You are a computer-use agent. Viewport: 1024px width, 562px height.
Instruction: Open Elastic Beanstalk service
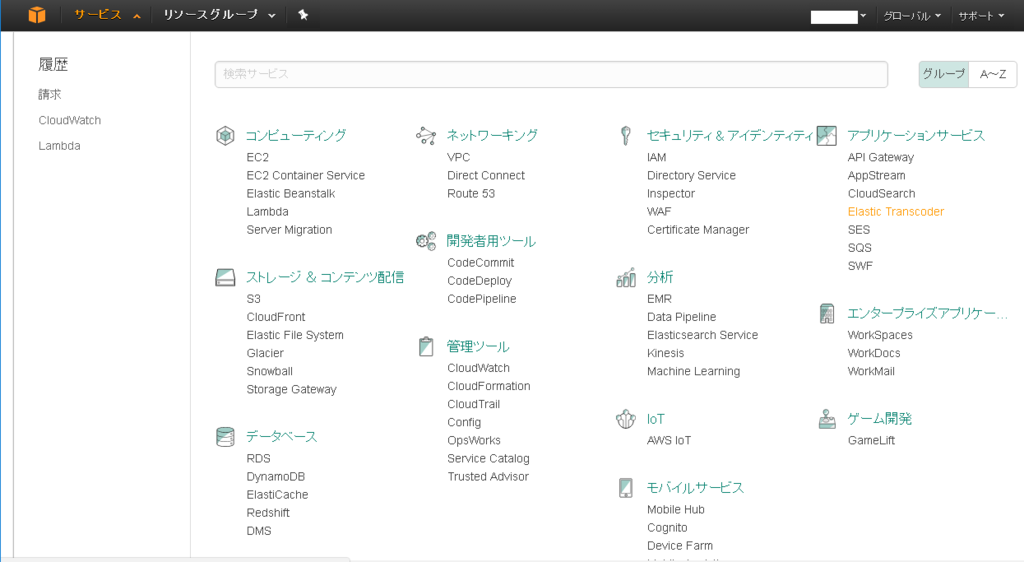[x=291, y=194]
